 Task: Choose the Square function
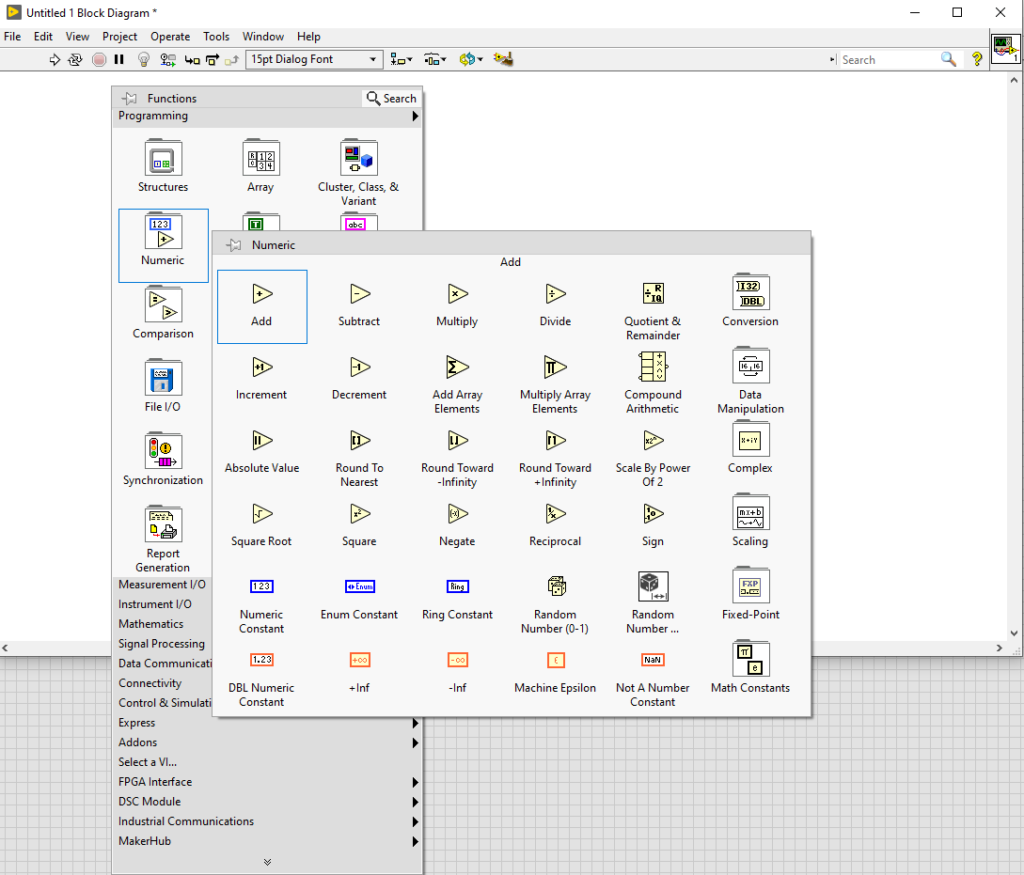(359, 526)
